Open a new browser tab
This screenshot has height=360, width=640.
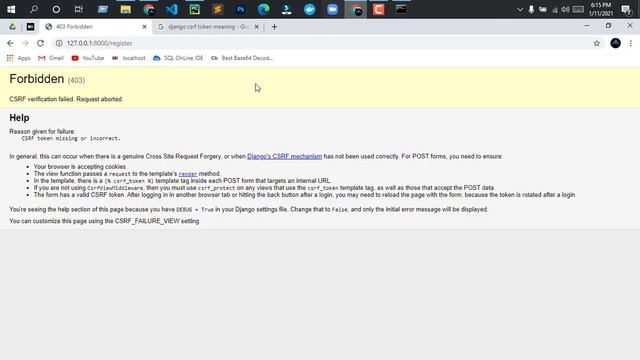click(x=274, y=27)
